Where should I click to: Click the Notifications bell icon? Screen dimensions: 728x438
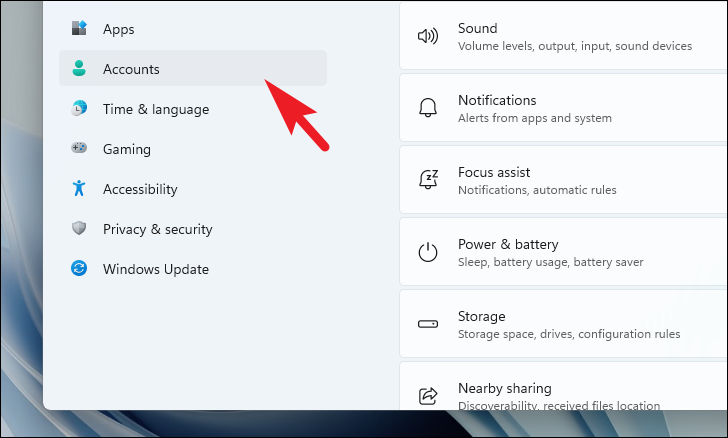tap(428, 108)
